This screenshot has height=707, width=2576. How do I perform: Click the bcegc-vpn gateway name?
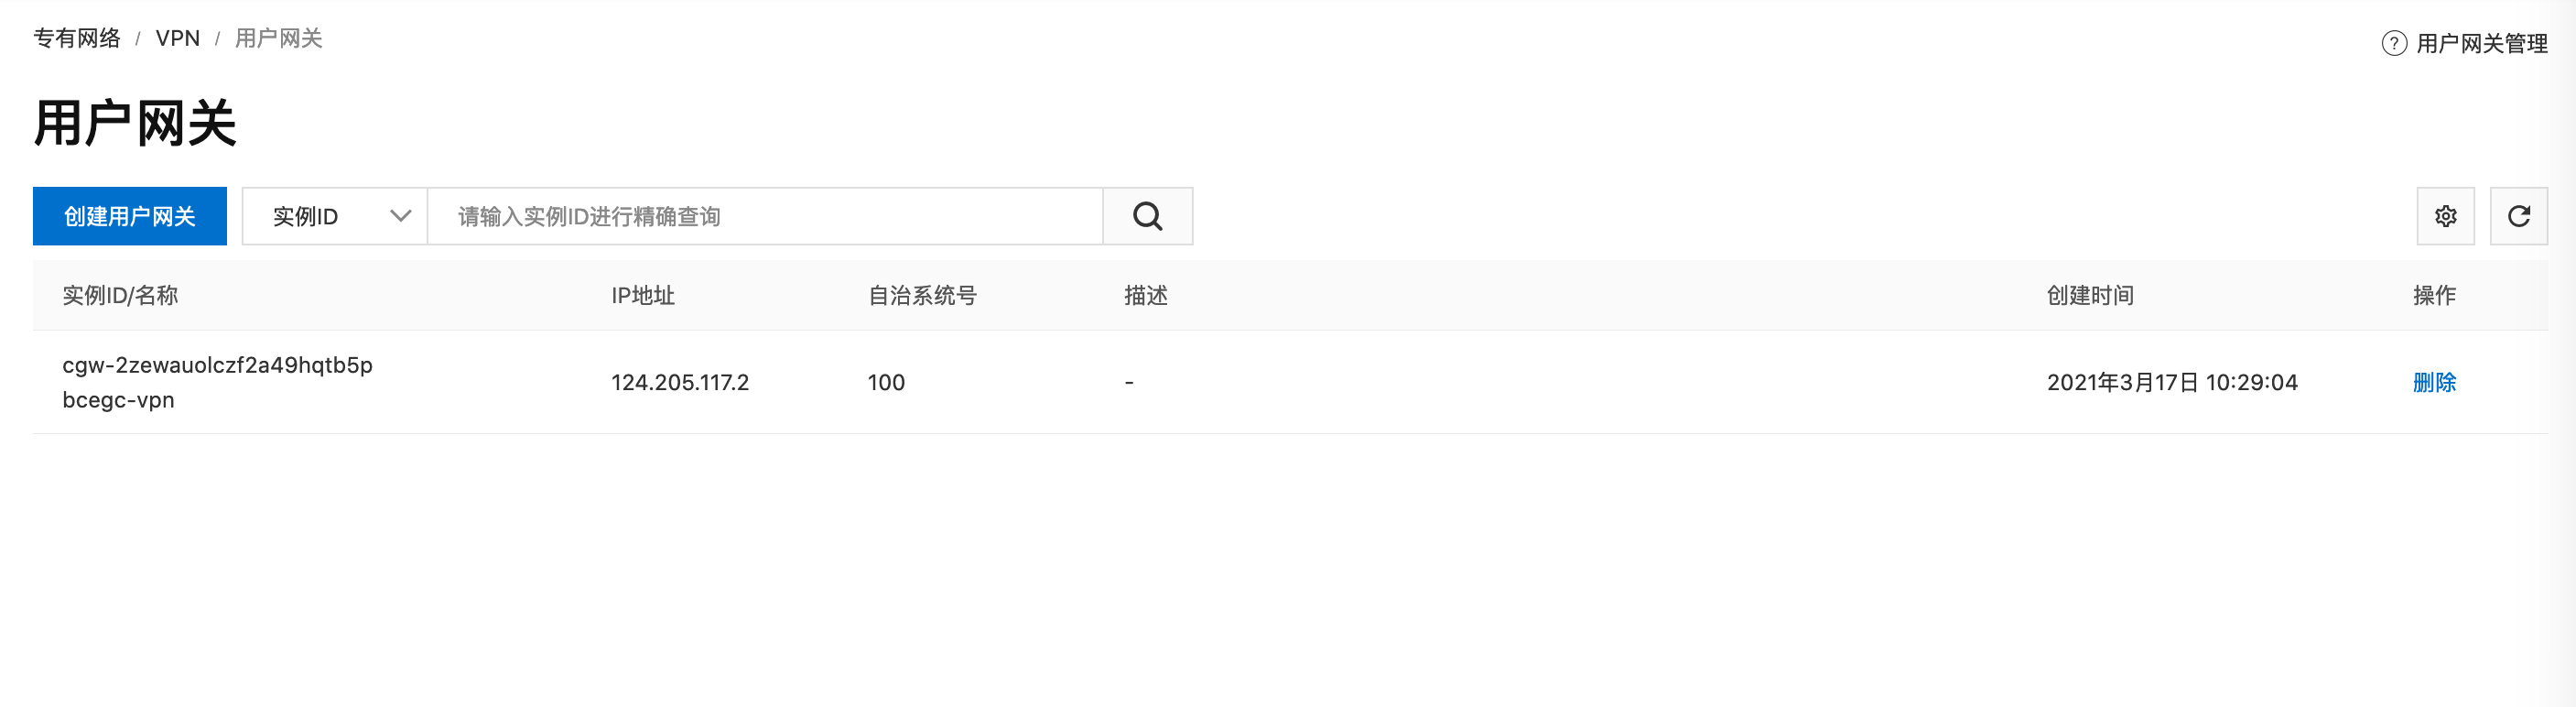coord(118,400)
